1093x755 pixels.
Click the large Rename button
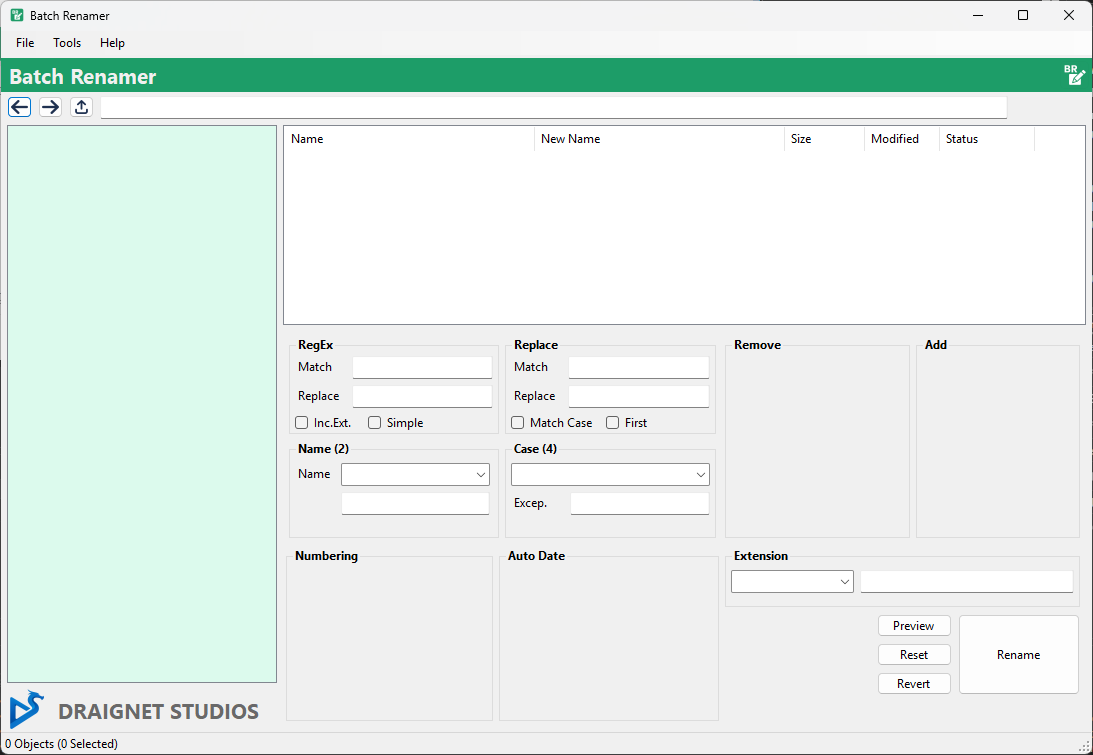click(1018, 655)
